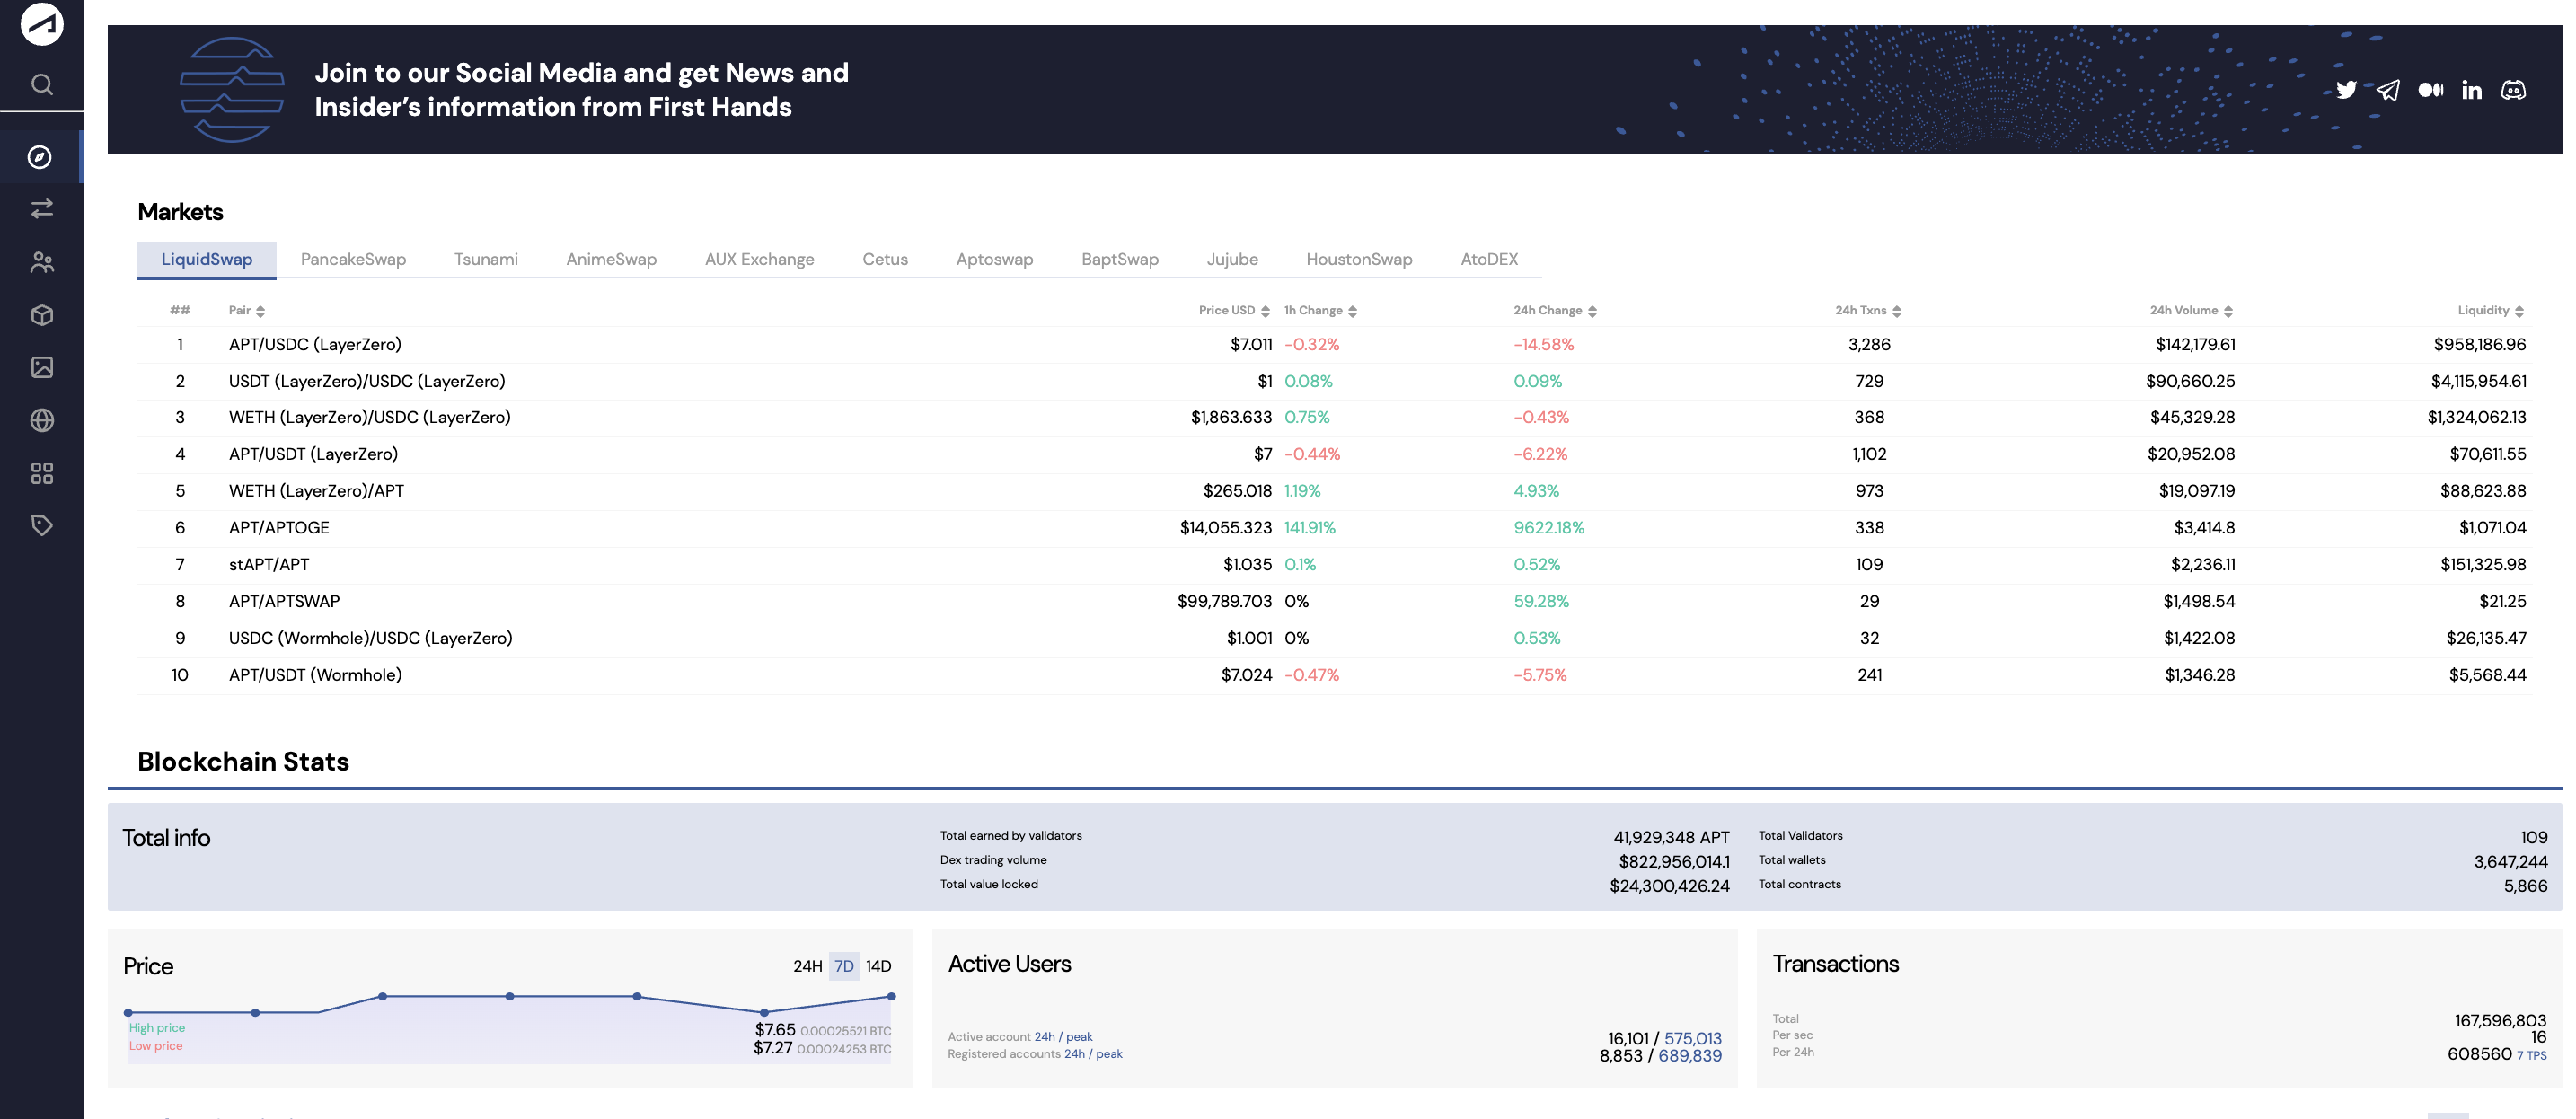2576x1119 pixels.
Task: Click the cube blocks icon in sidebar
Action: (x=41, y=315)
